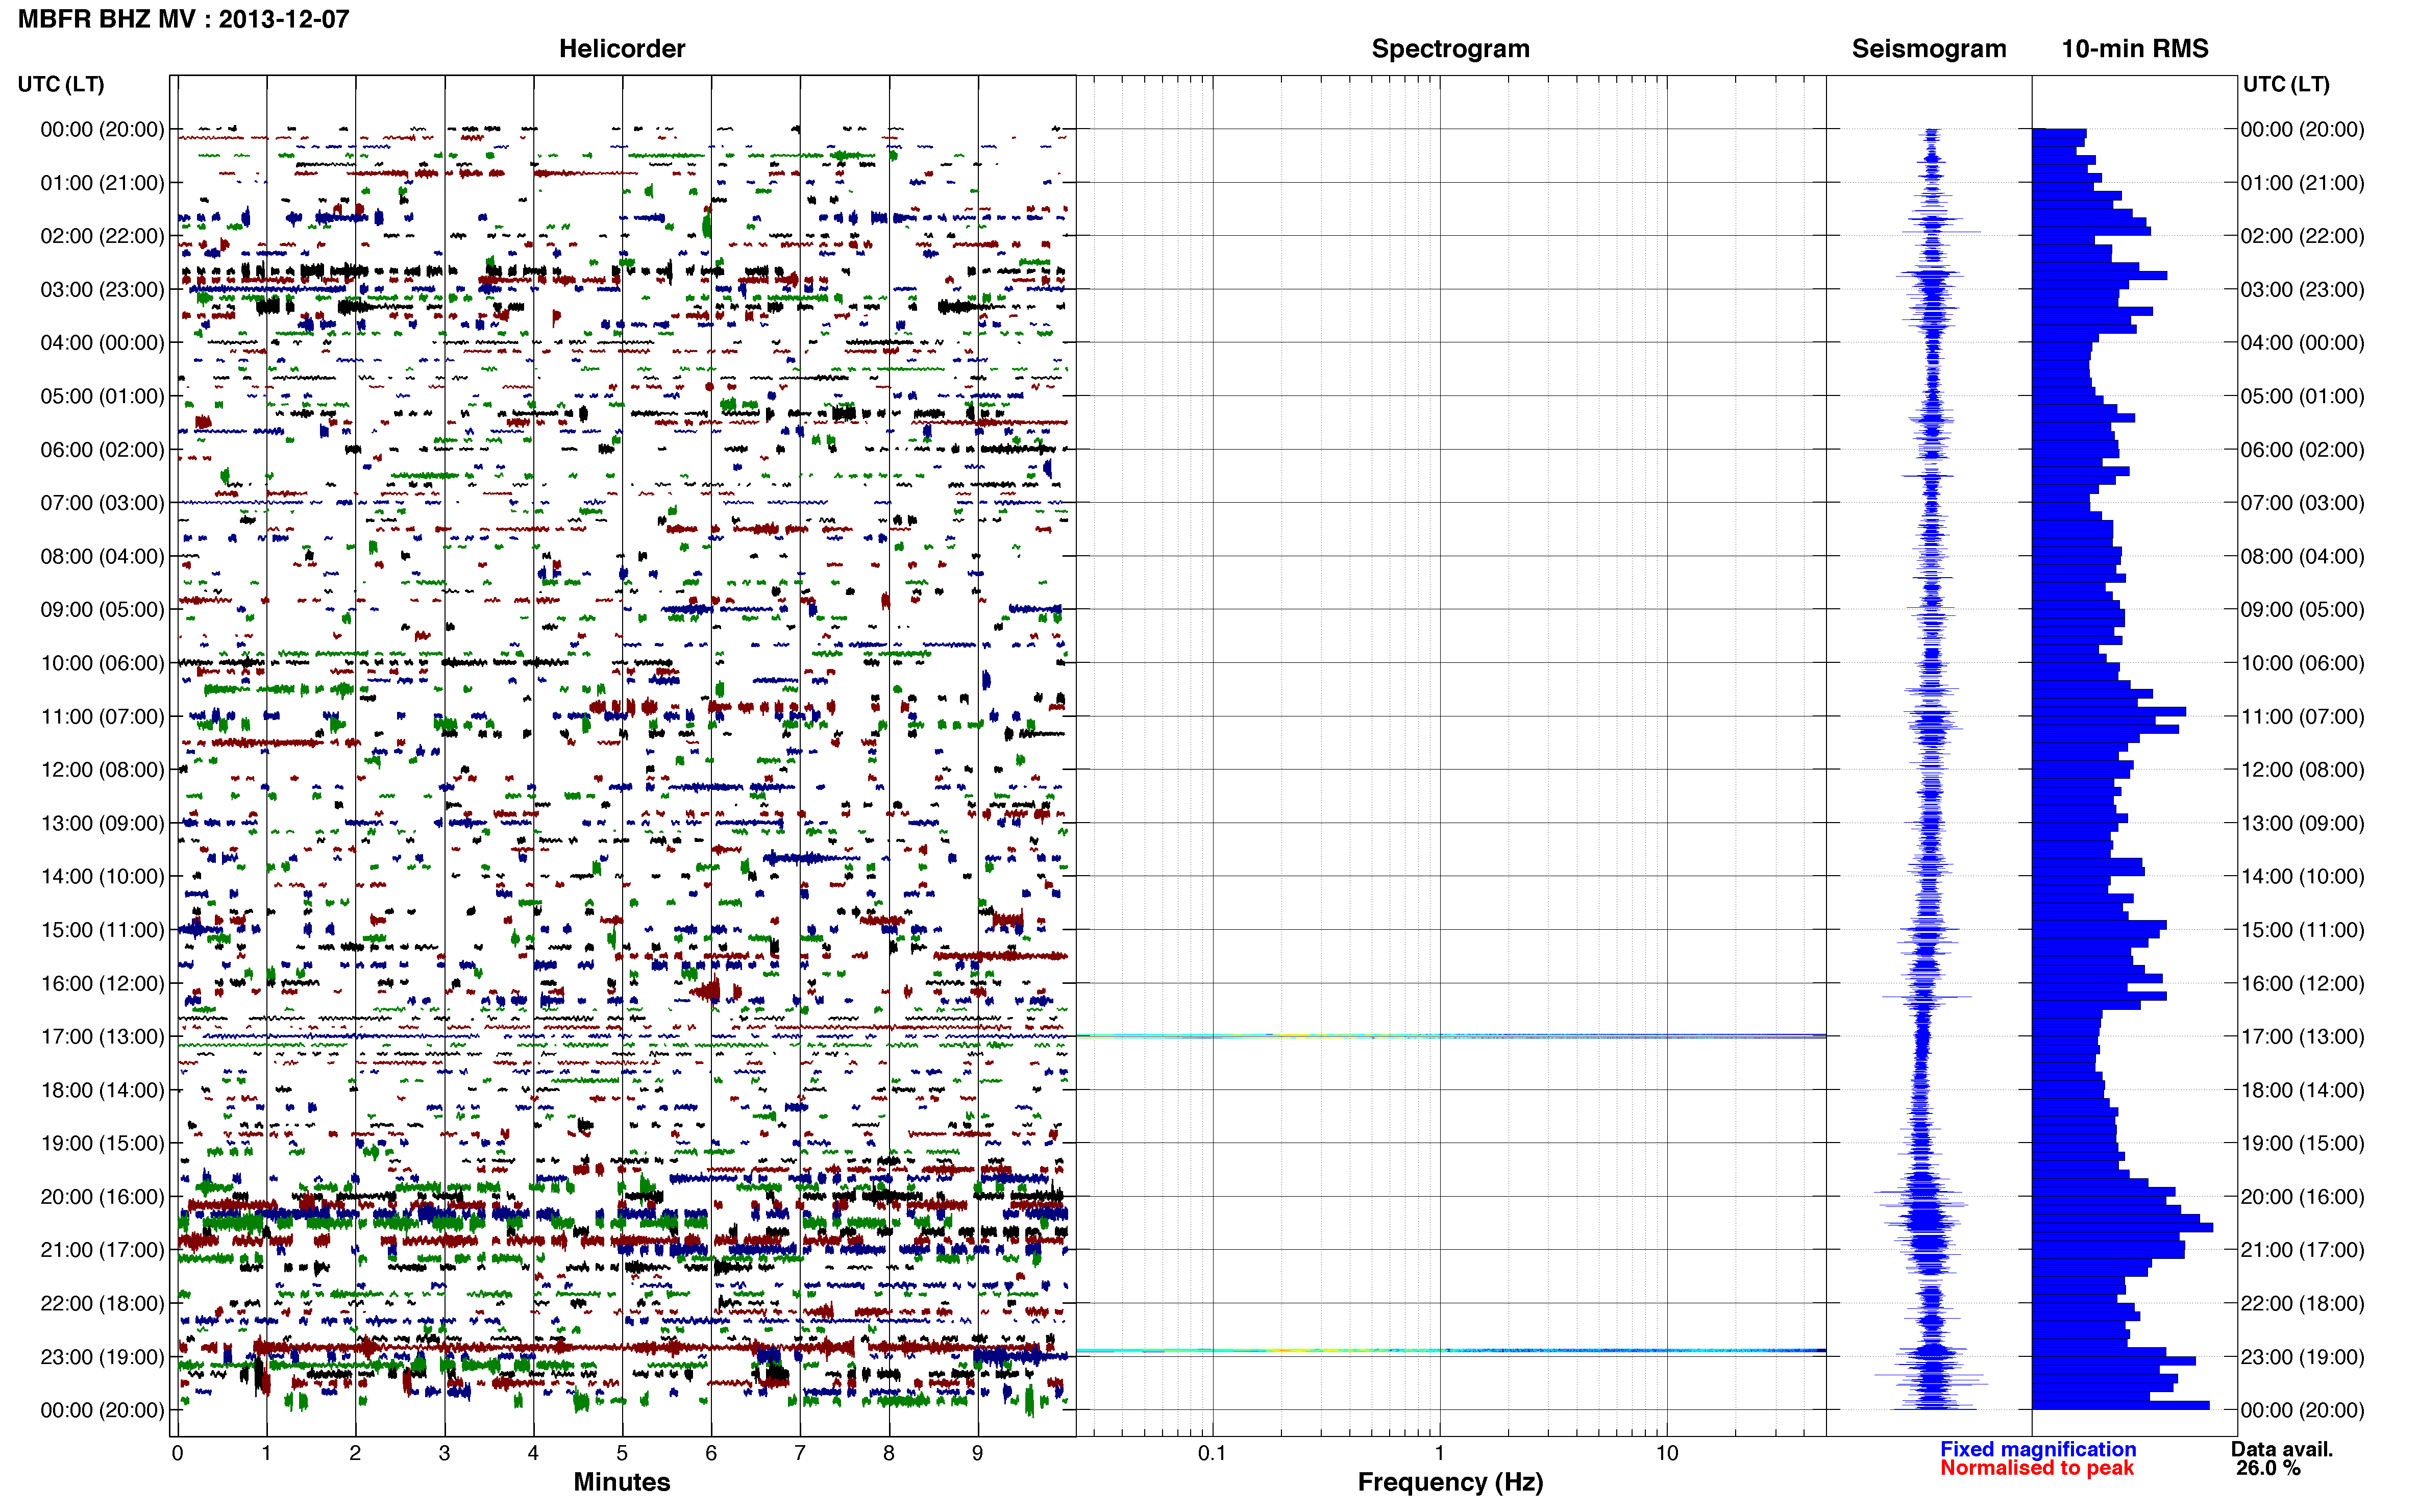This screenshot has height=1512, width=2419.
Task: Click the '10-min RMS' panel heading
Action: tap(2134, 49)
